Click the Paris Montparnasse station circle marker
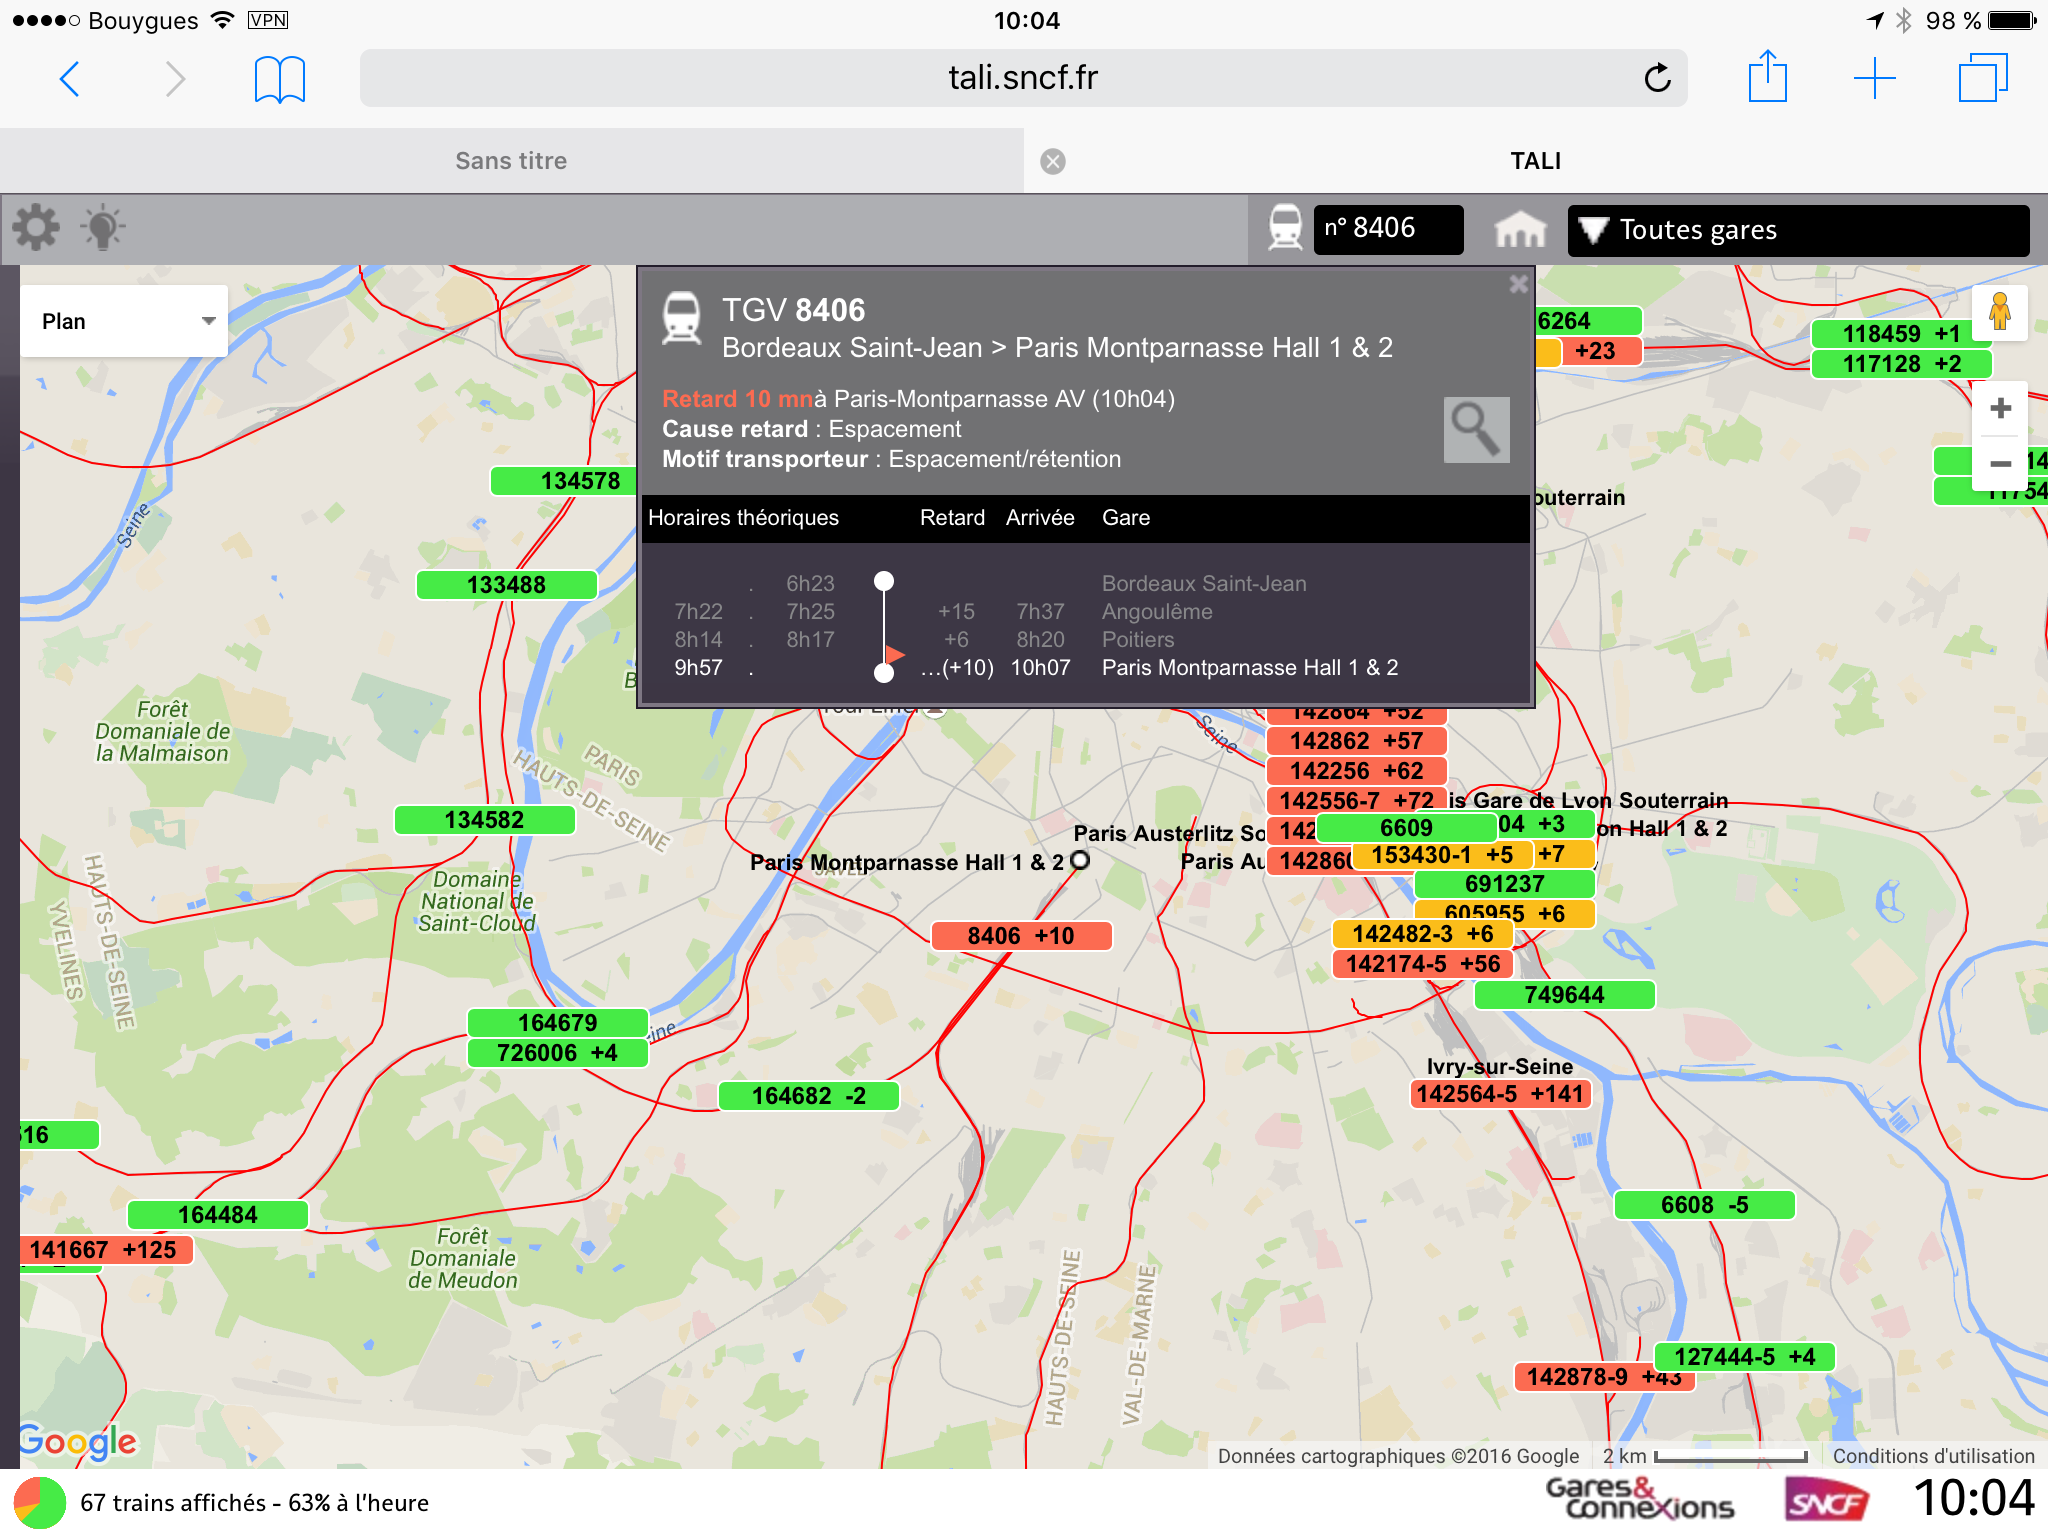This screenshot has height=1536, width=2048. [1080, 860]
